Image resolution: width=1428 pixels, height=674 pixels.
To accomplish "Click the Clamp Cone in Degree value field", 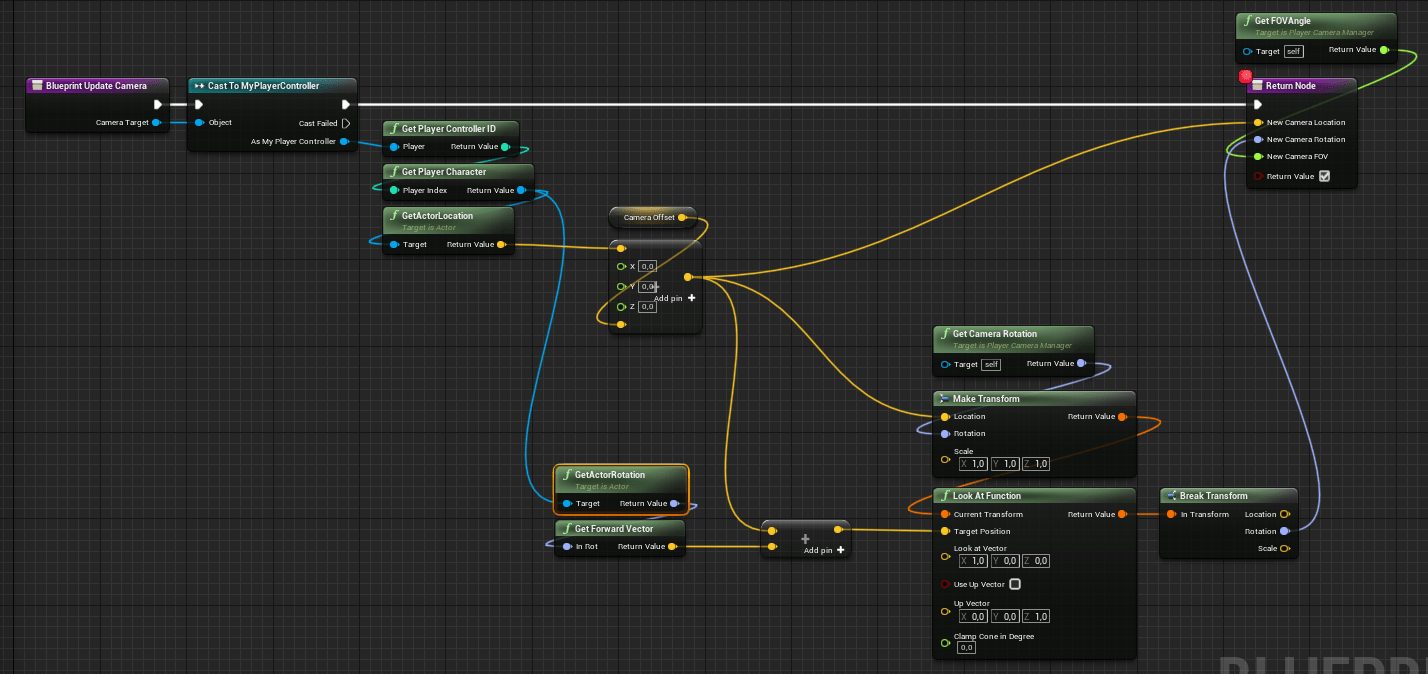I will tap(967, 648).
